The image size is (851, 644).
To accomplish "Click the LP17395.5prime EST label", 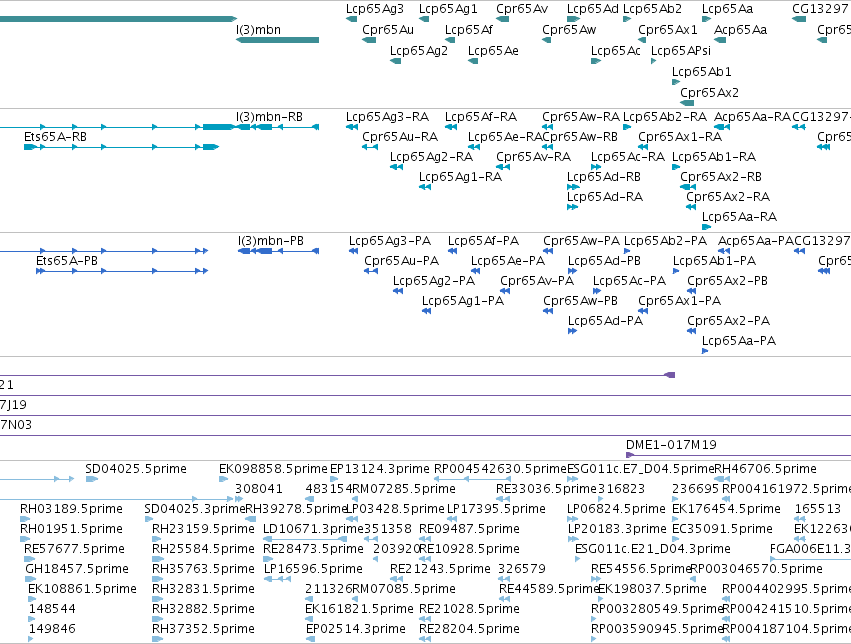I will (x=496, y=509).
